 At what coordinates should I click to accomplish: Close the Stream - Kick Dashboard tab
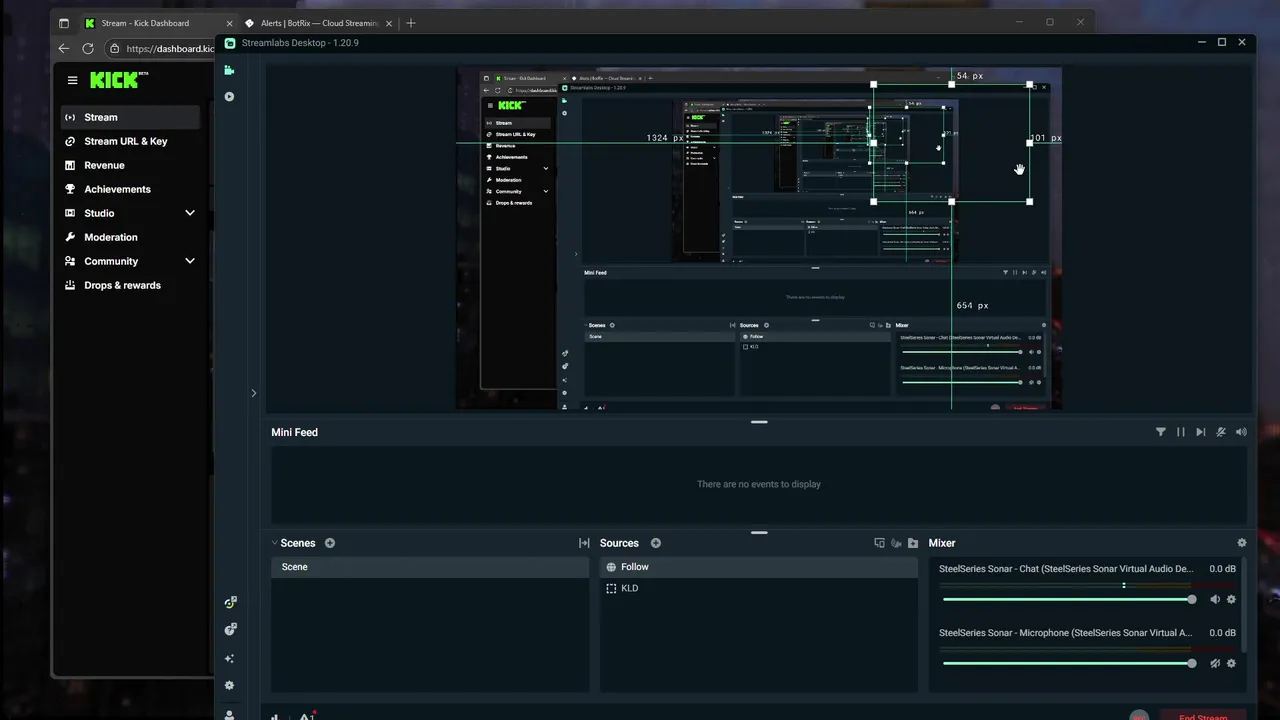point(229,23)
